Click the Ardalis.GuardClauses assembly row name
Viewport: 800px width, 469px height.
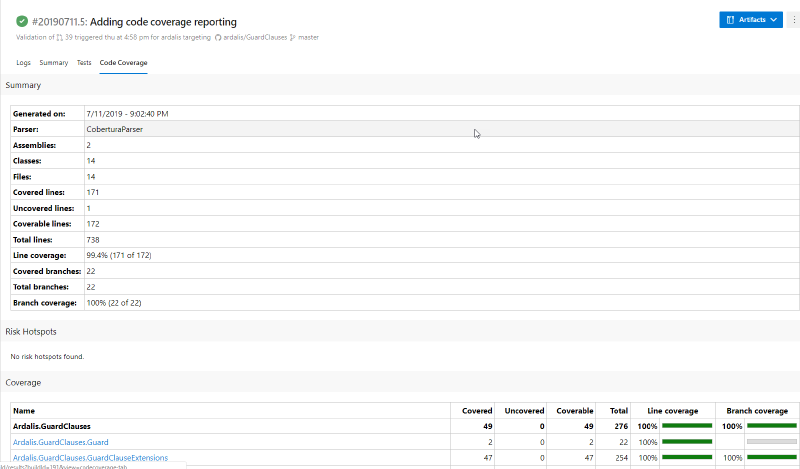point(52,426)
